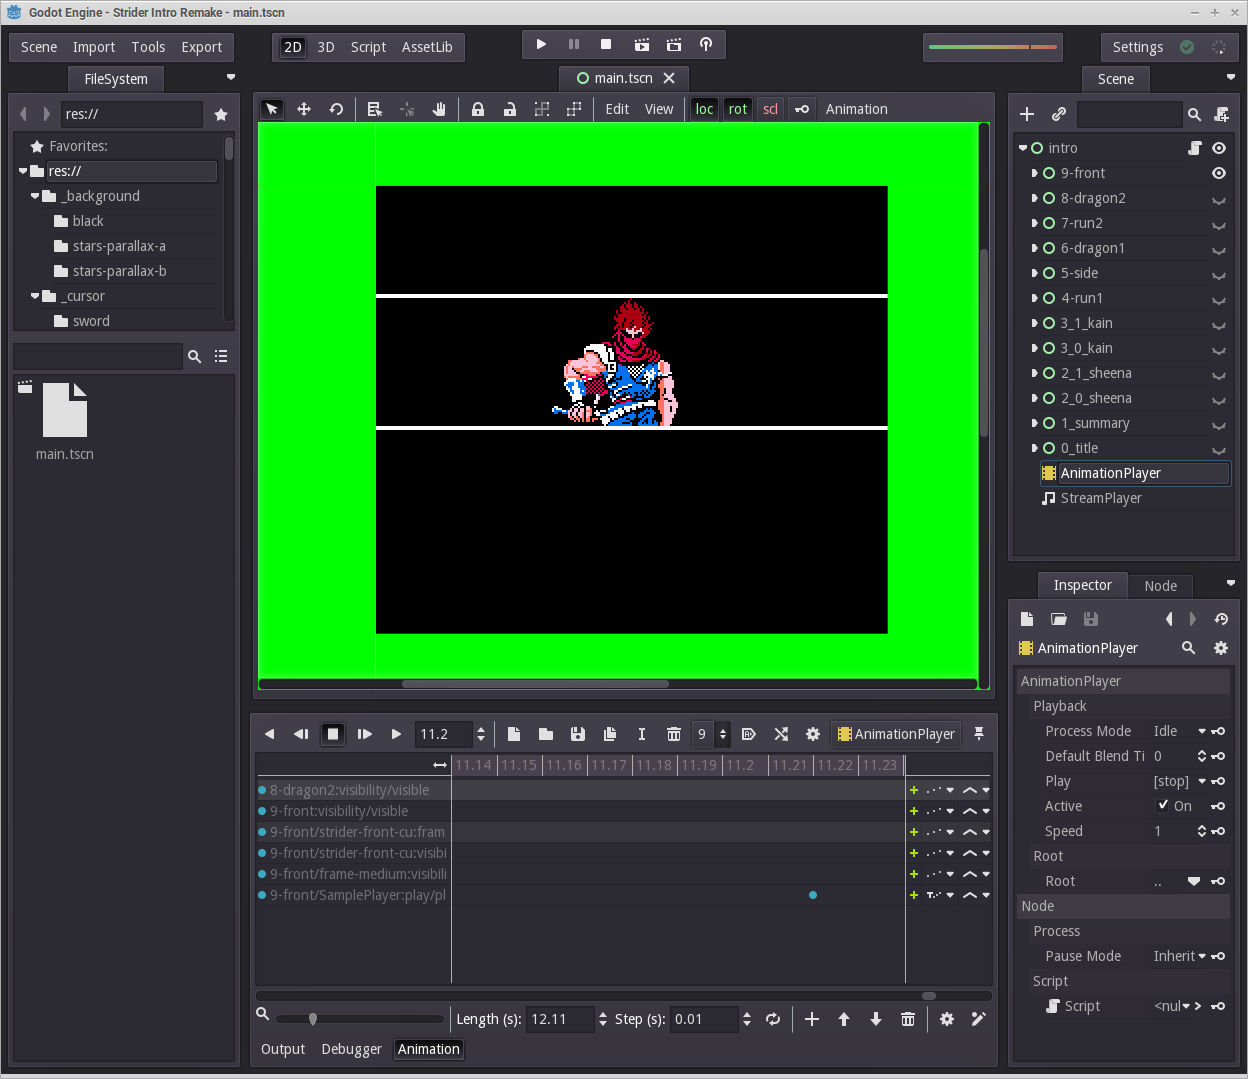Activate the Move Mode tool
The image size is (1248, 1079).
point(304,109)
